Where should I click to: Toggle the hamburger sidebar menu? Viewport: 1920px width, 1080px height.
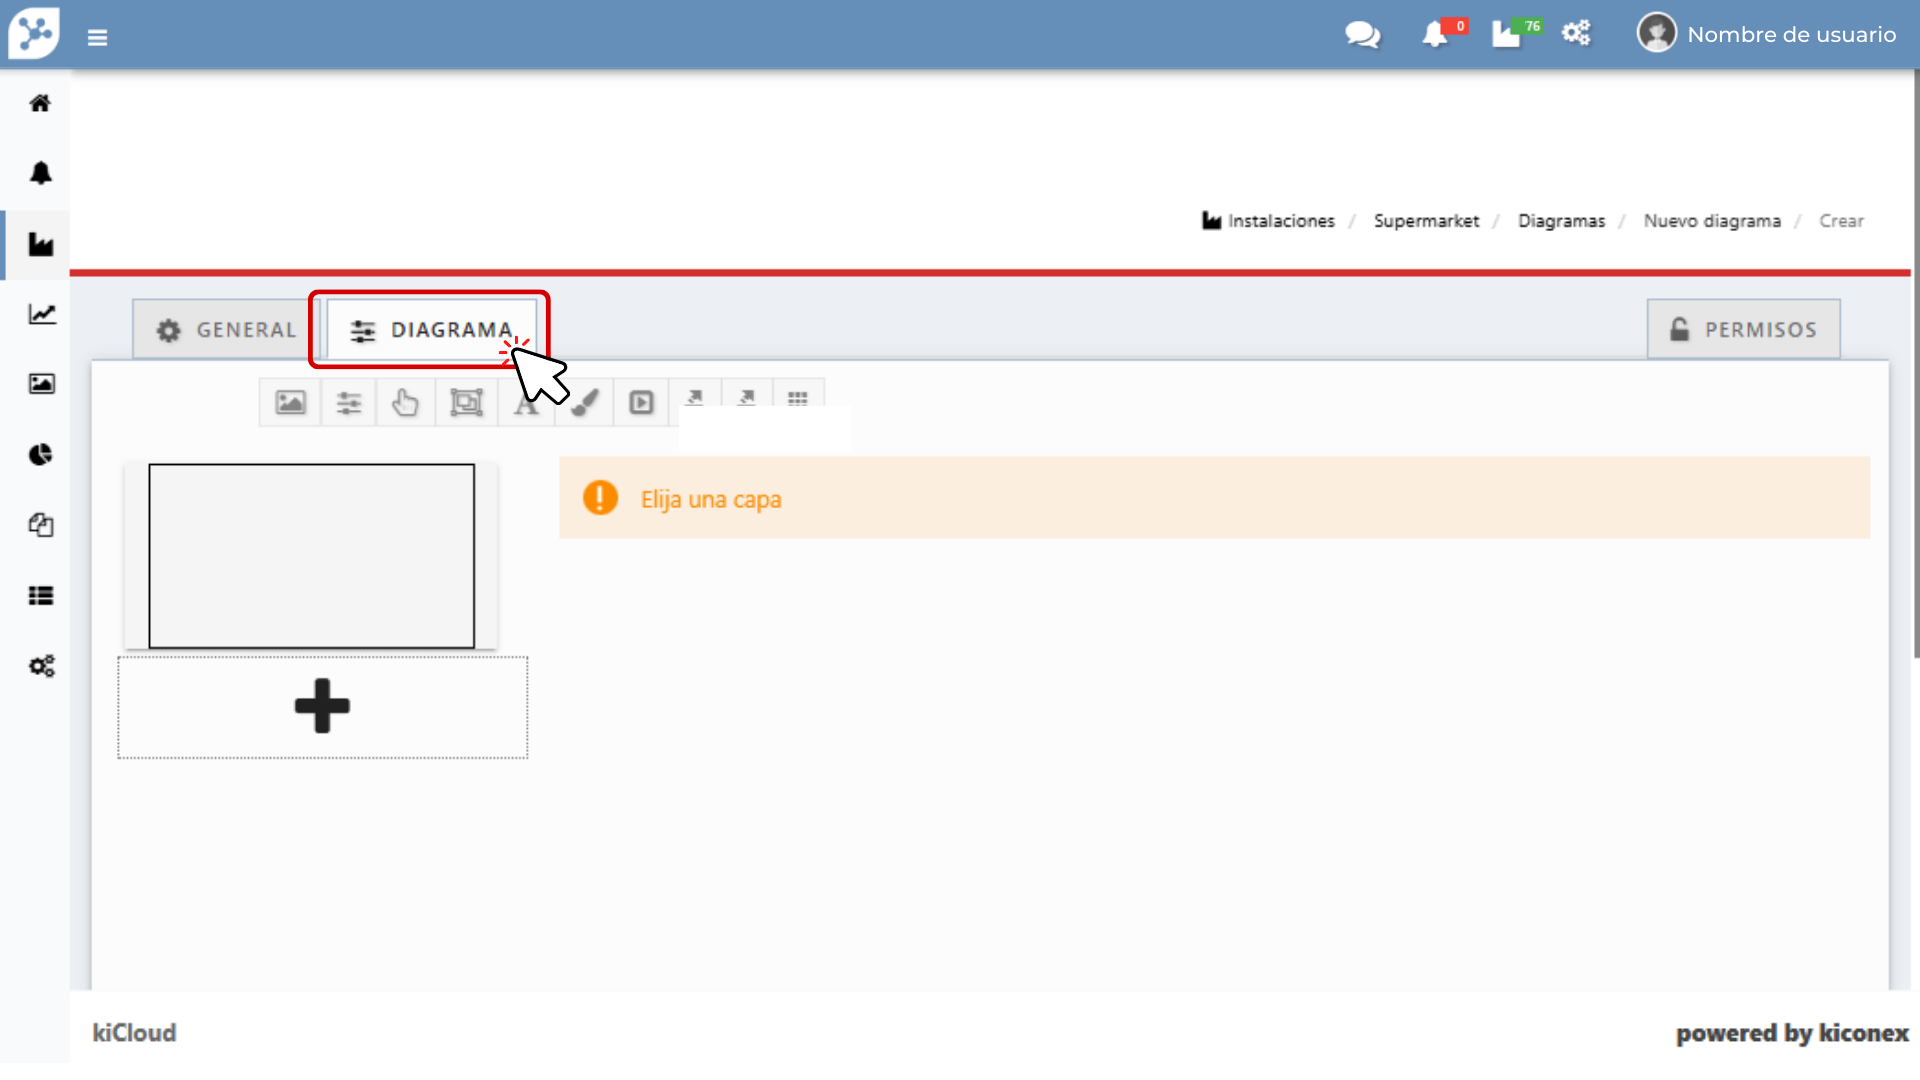click(97, 37)
